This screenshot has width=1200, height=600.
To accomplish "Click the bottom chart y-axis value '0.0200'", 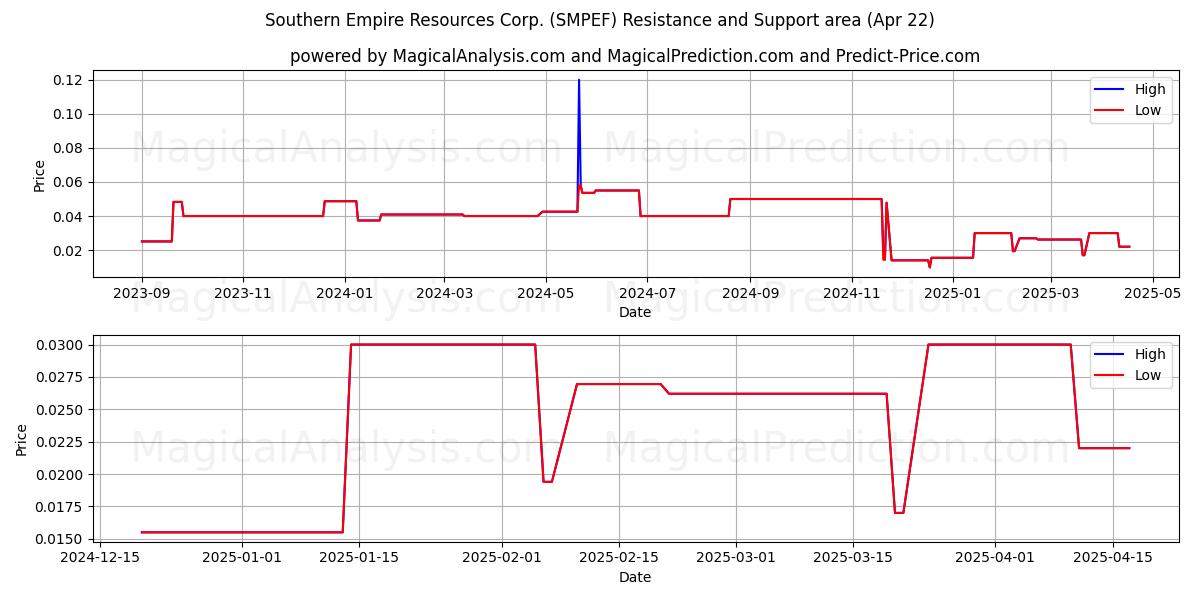I will tap(62, 474).
